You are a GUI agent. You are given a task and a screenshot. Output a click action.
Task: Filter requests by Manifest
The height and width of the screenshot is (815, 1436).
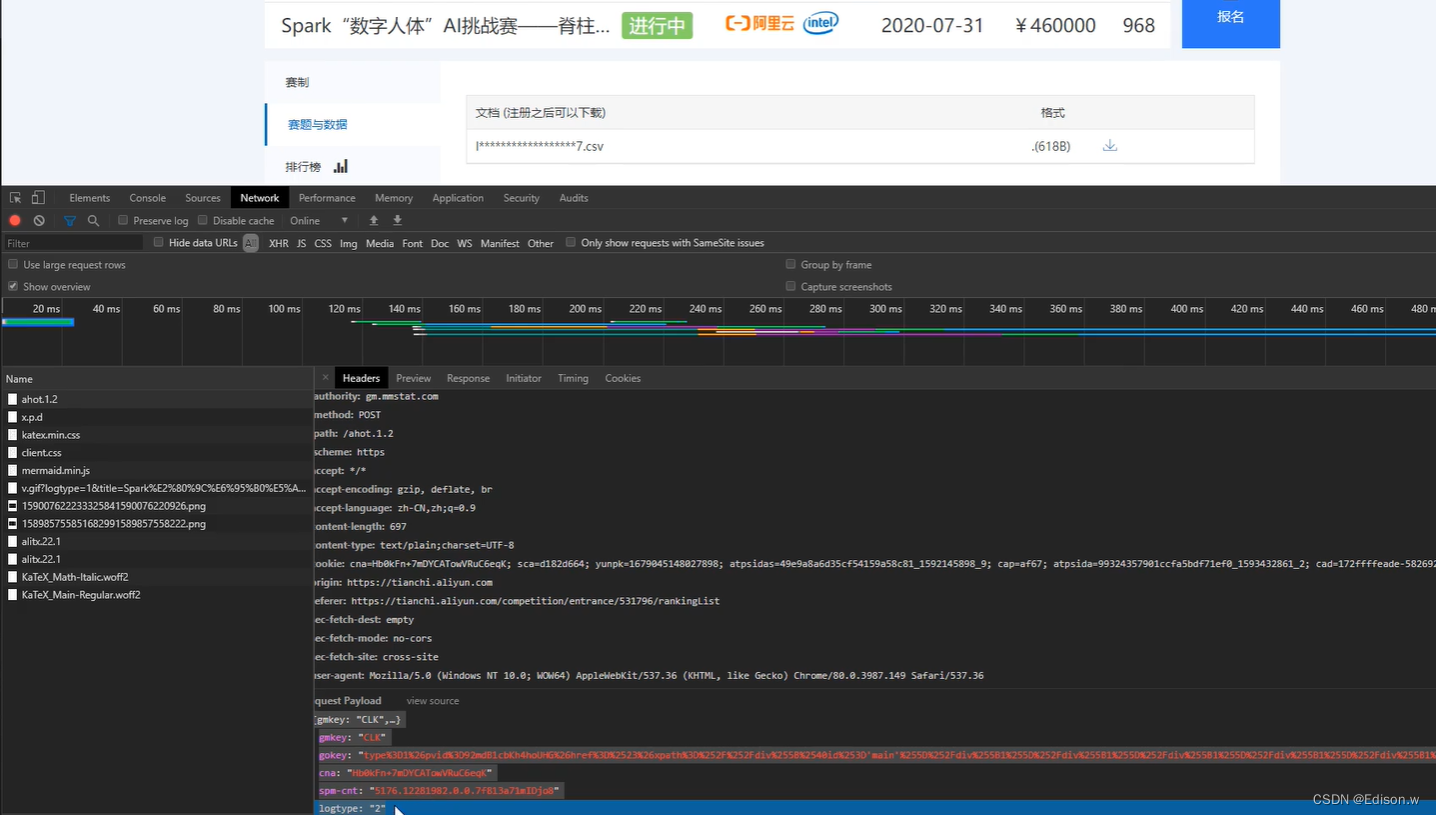click(500, 243)
